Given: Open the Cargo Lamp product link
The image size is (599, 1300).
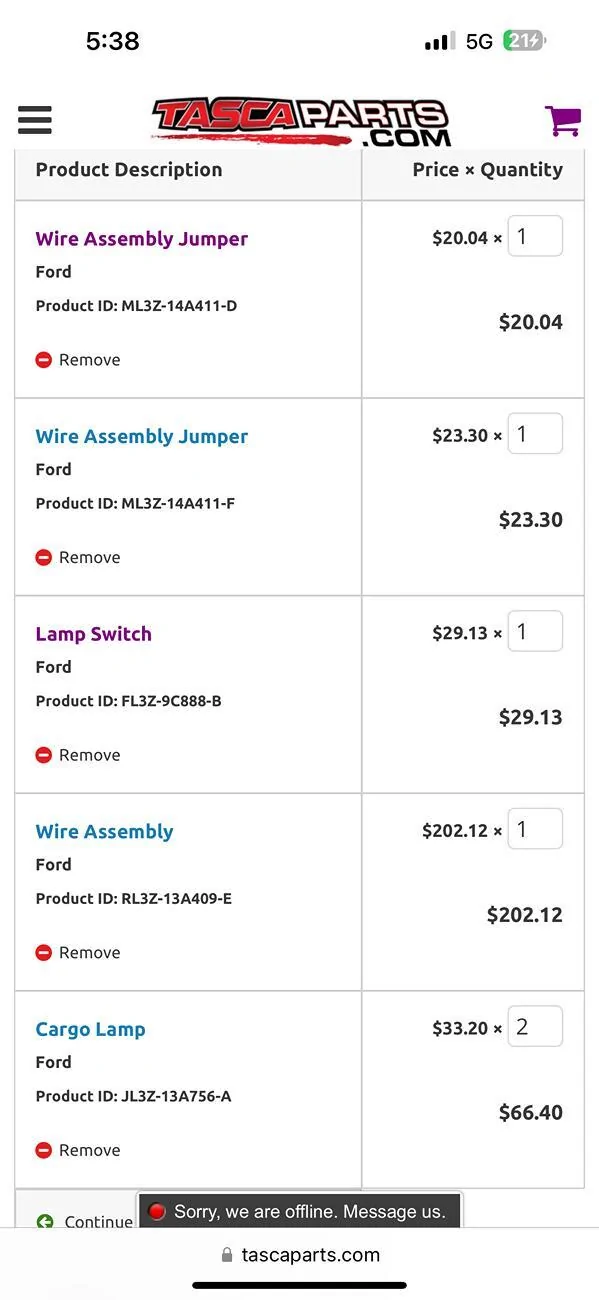Looking at the screenshot, I should pyautogui.click(x=90, y=1028).
